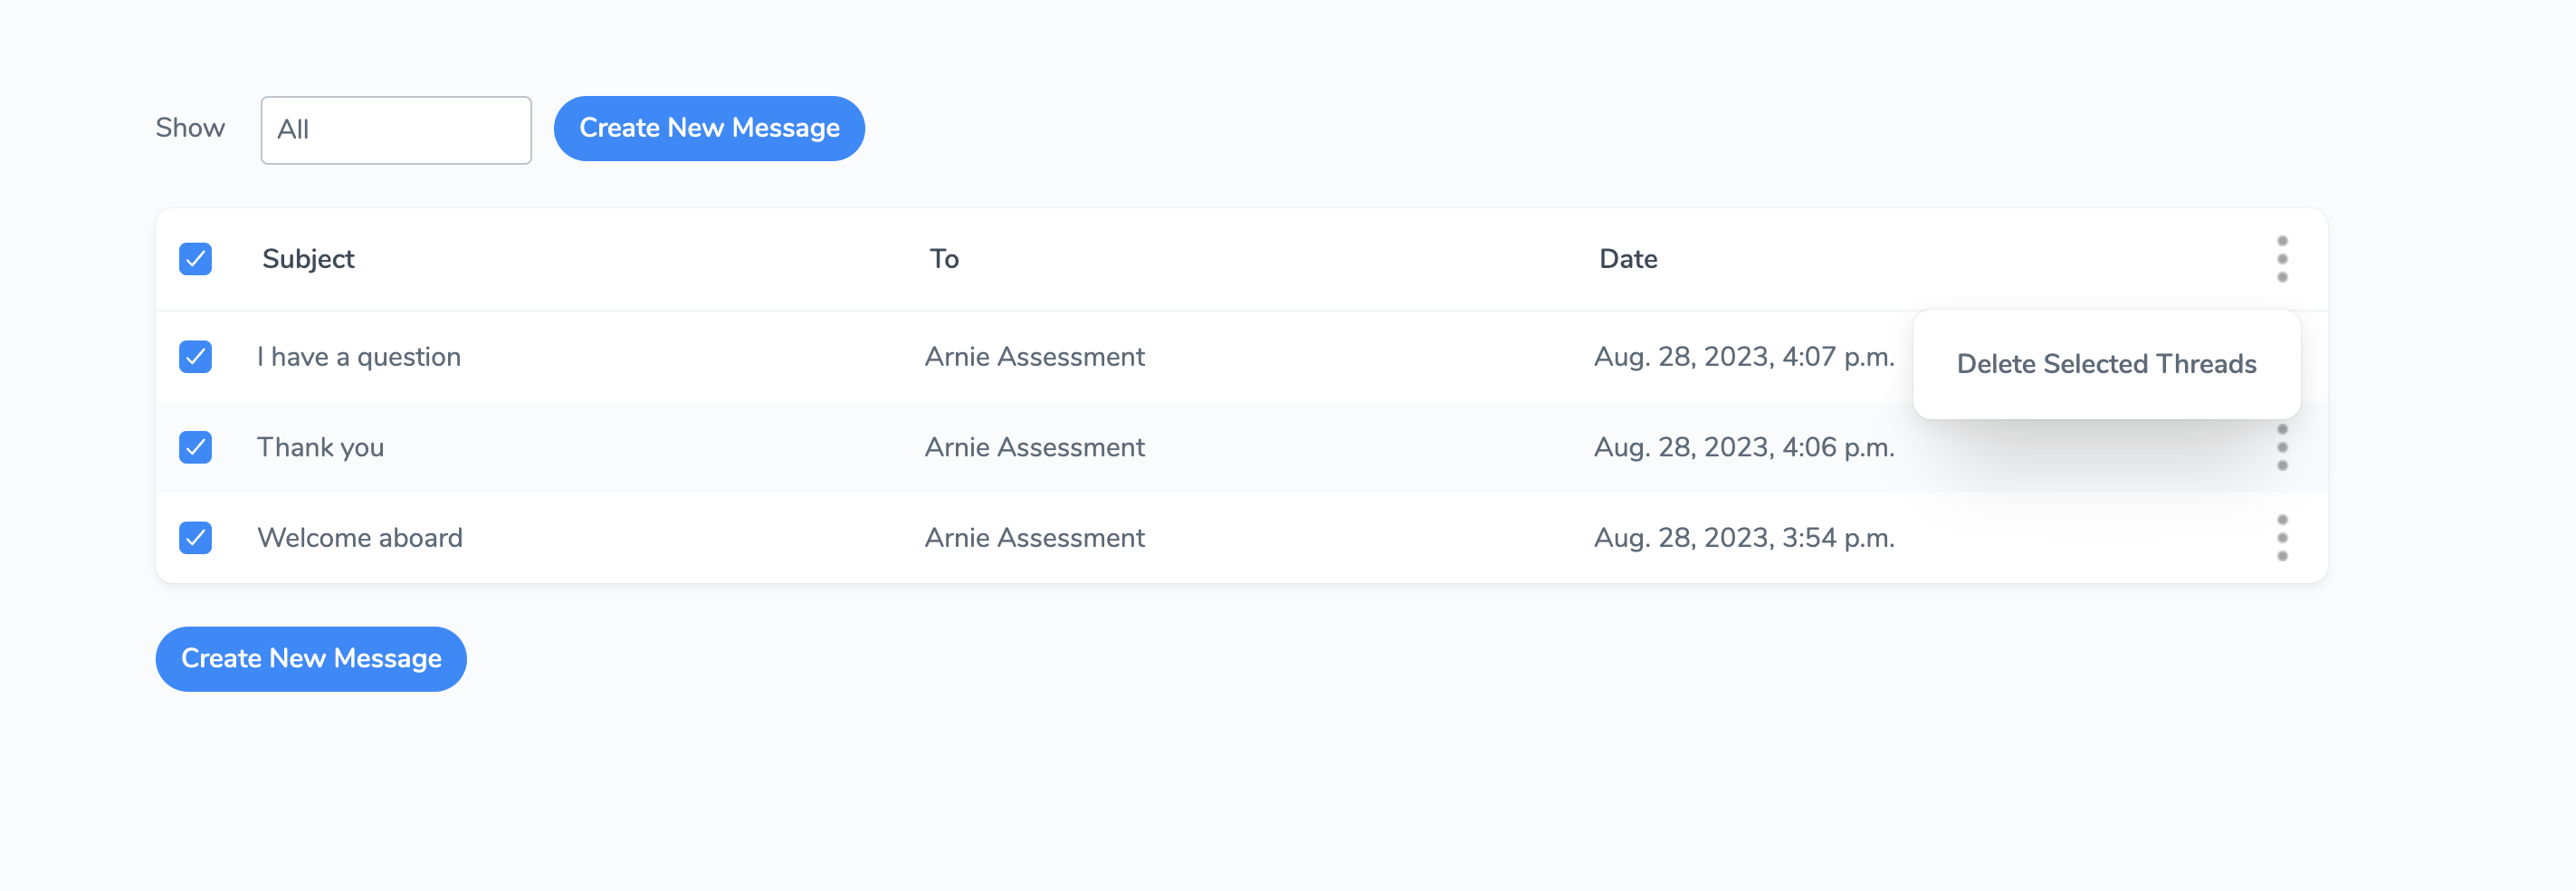The image size is (2576, 891).
Task: Click the Date column header
Action: pyautogui.click(x=1628, y=259)
